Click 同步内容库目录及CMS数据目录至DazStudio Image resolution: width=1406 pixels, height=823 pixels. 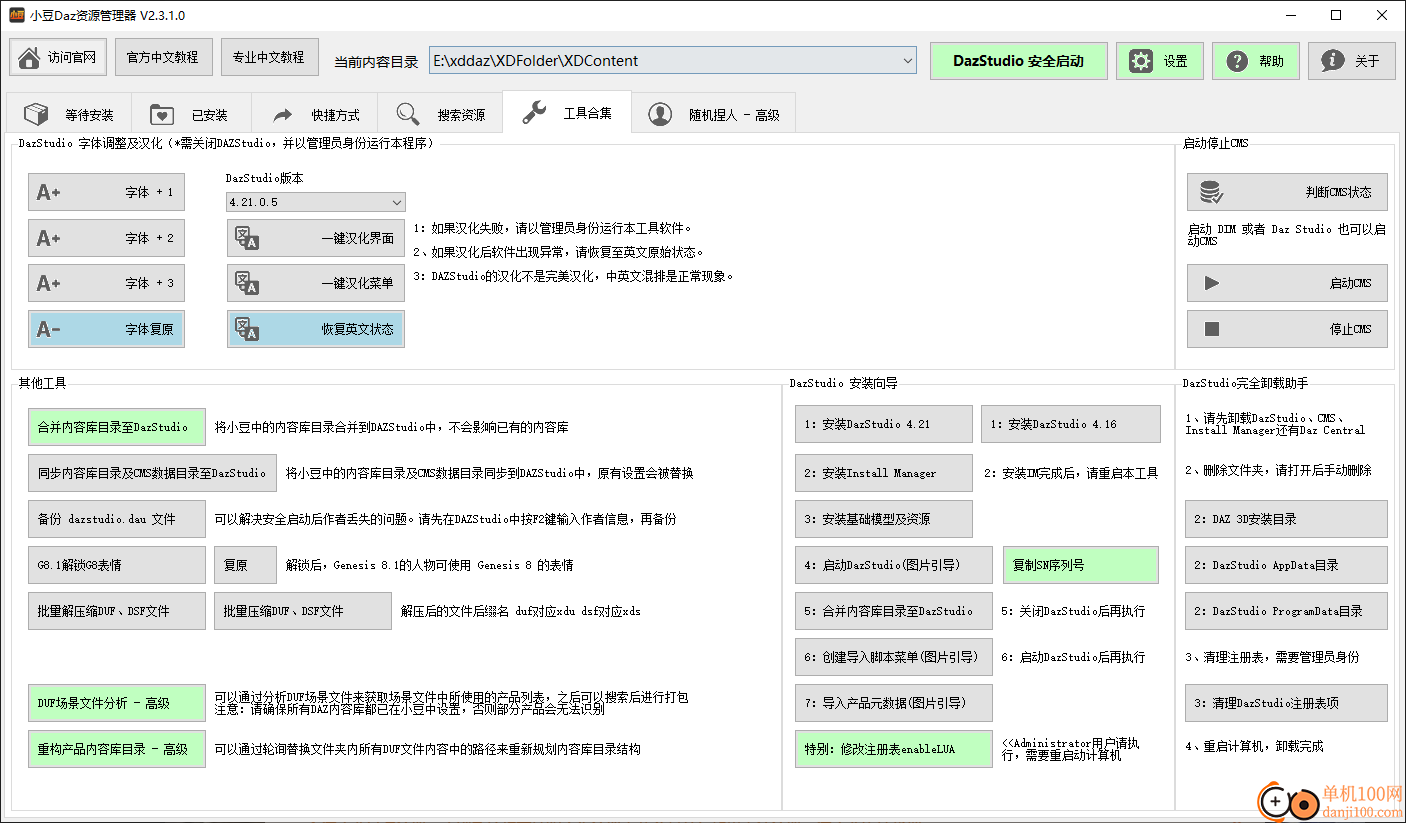pyautogui.click(x=152, y=473)
